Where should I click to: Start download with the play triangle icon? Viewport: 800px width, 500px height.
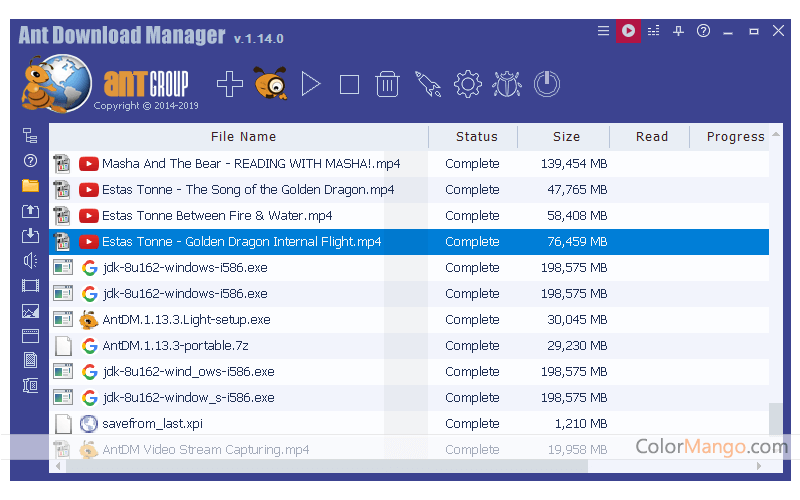coord(310,84)
